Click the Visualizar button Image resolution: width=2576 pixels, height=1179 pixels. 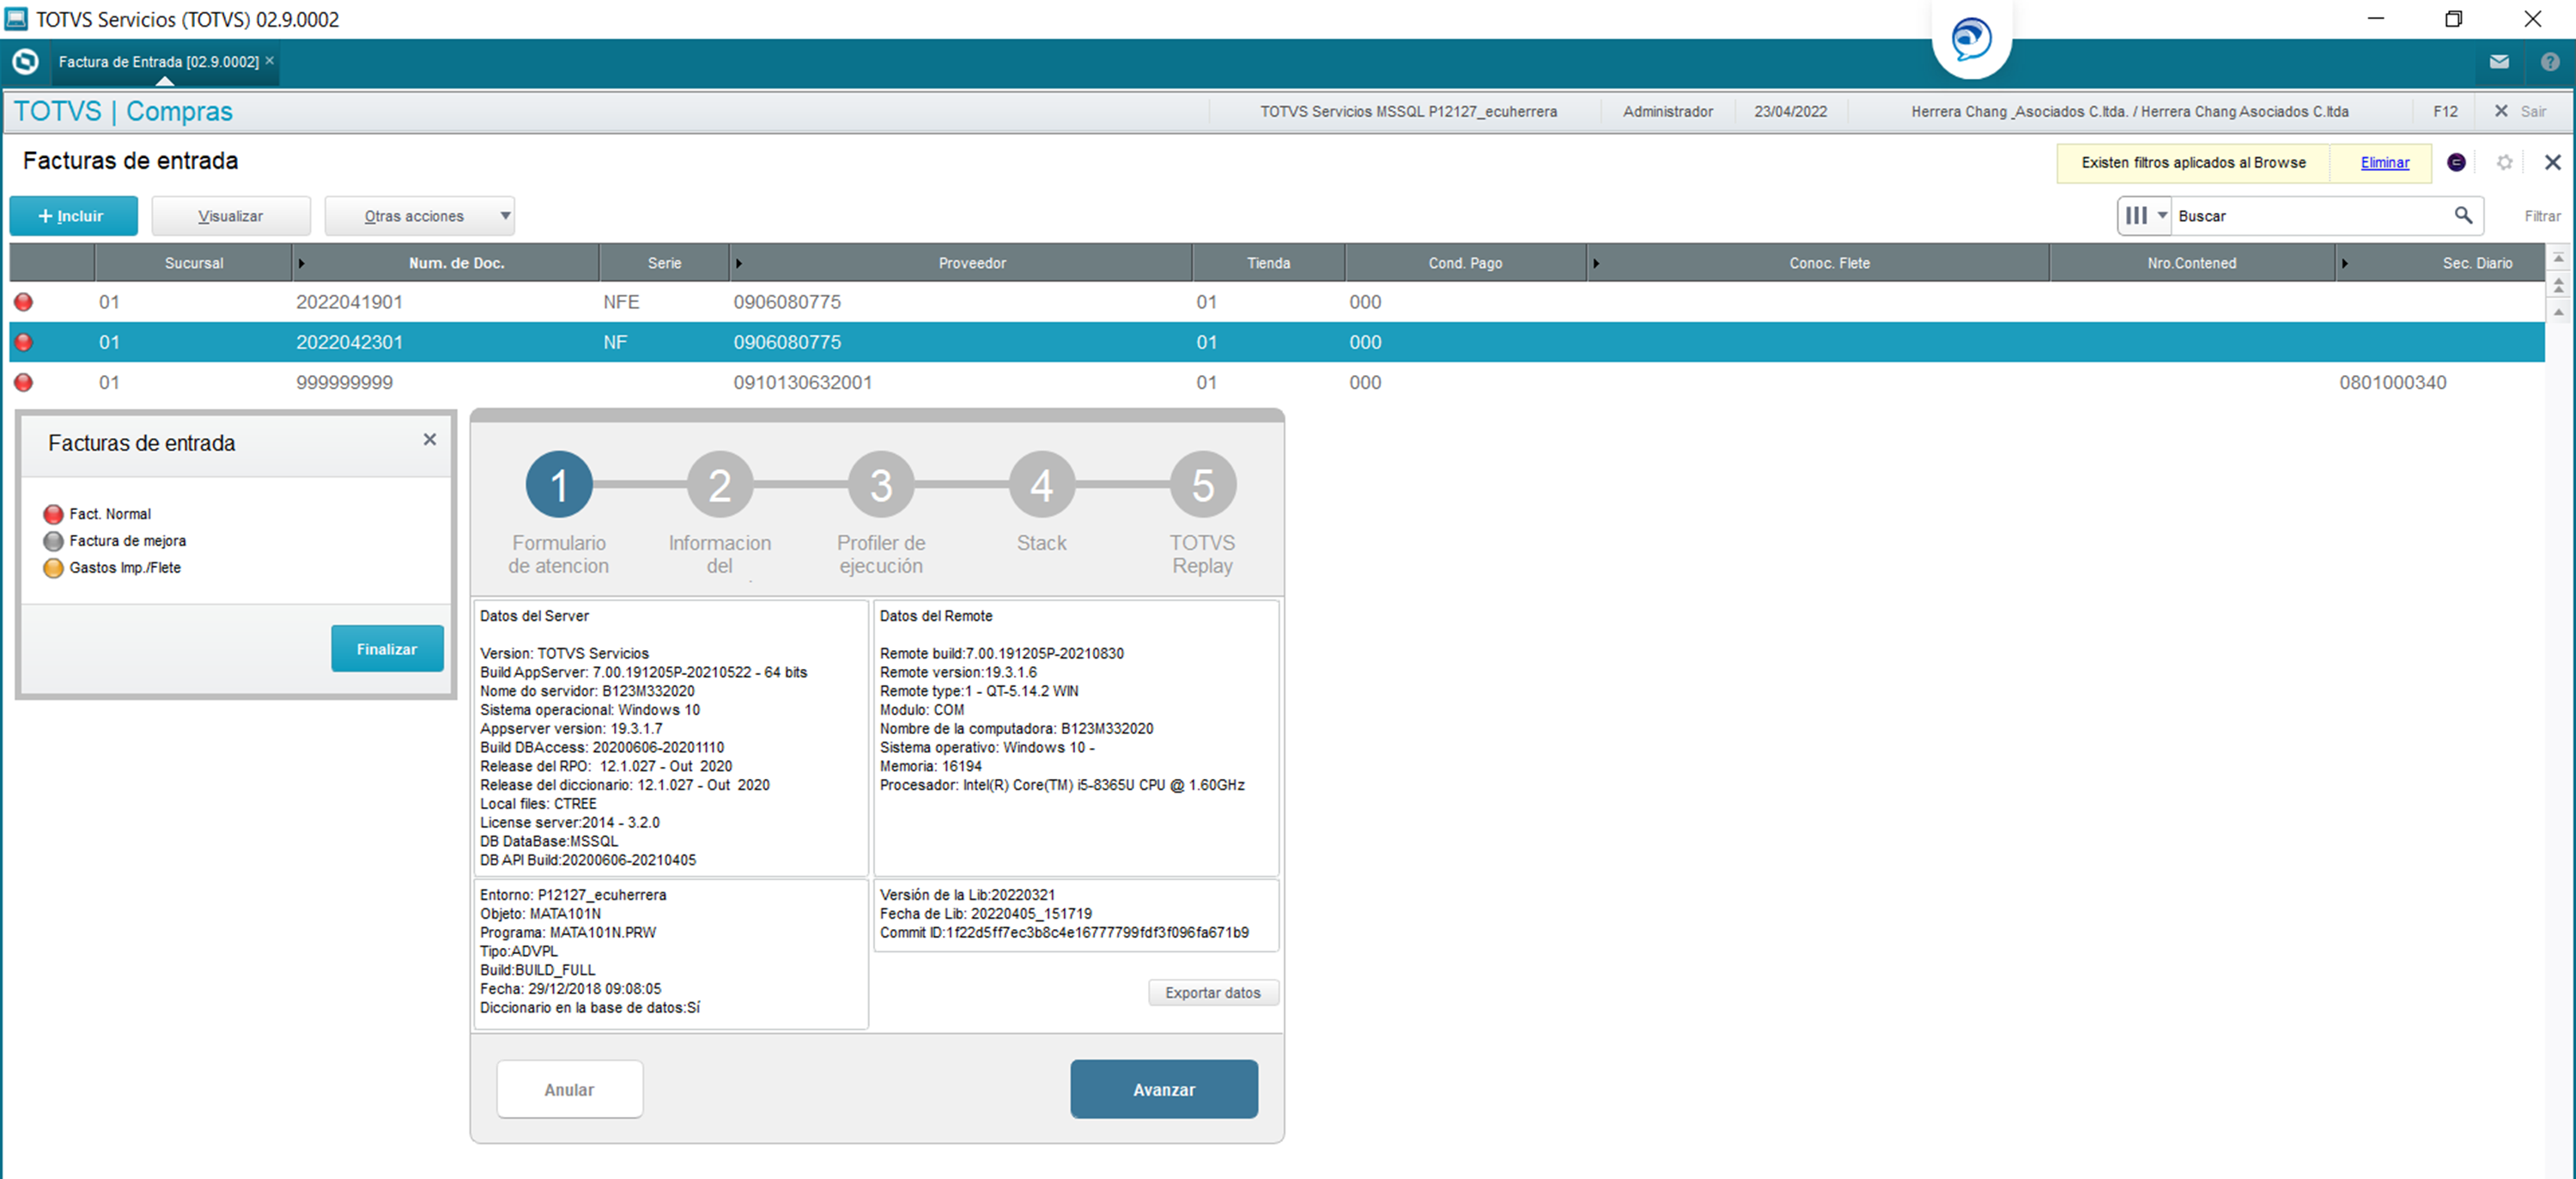(231, 216)
